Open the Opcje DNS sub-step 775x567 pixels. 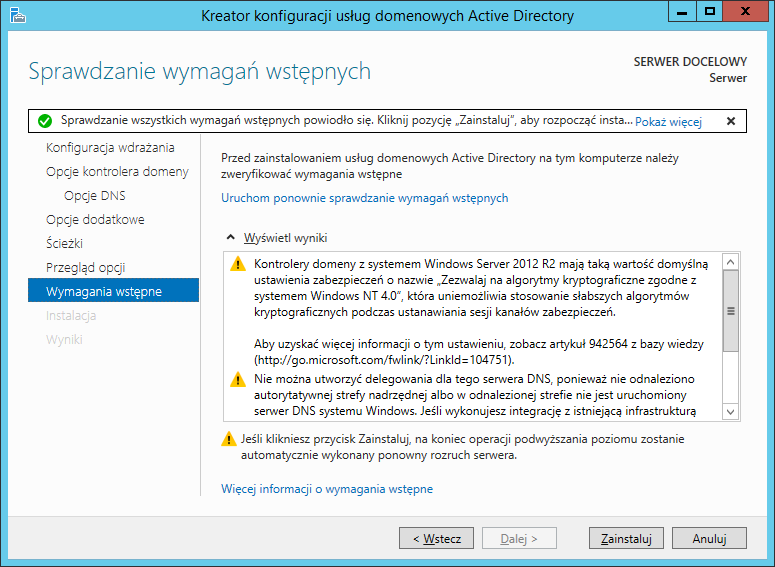coord(94,196)
